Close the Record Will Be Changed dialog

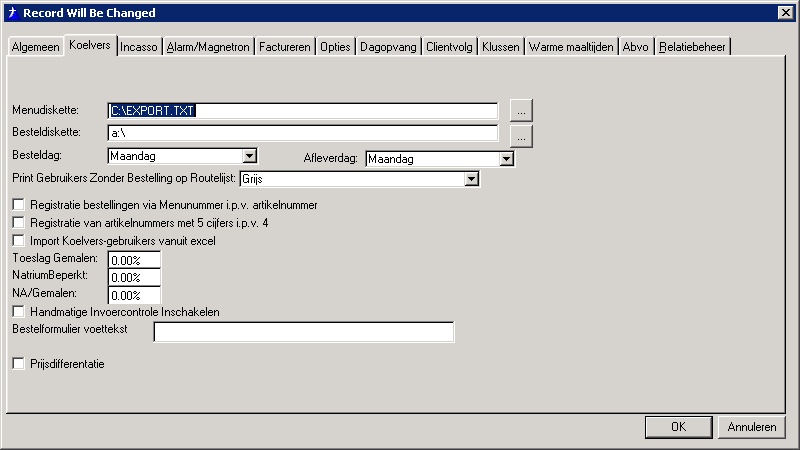[786, 13]
